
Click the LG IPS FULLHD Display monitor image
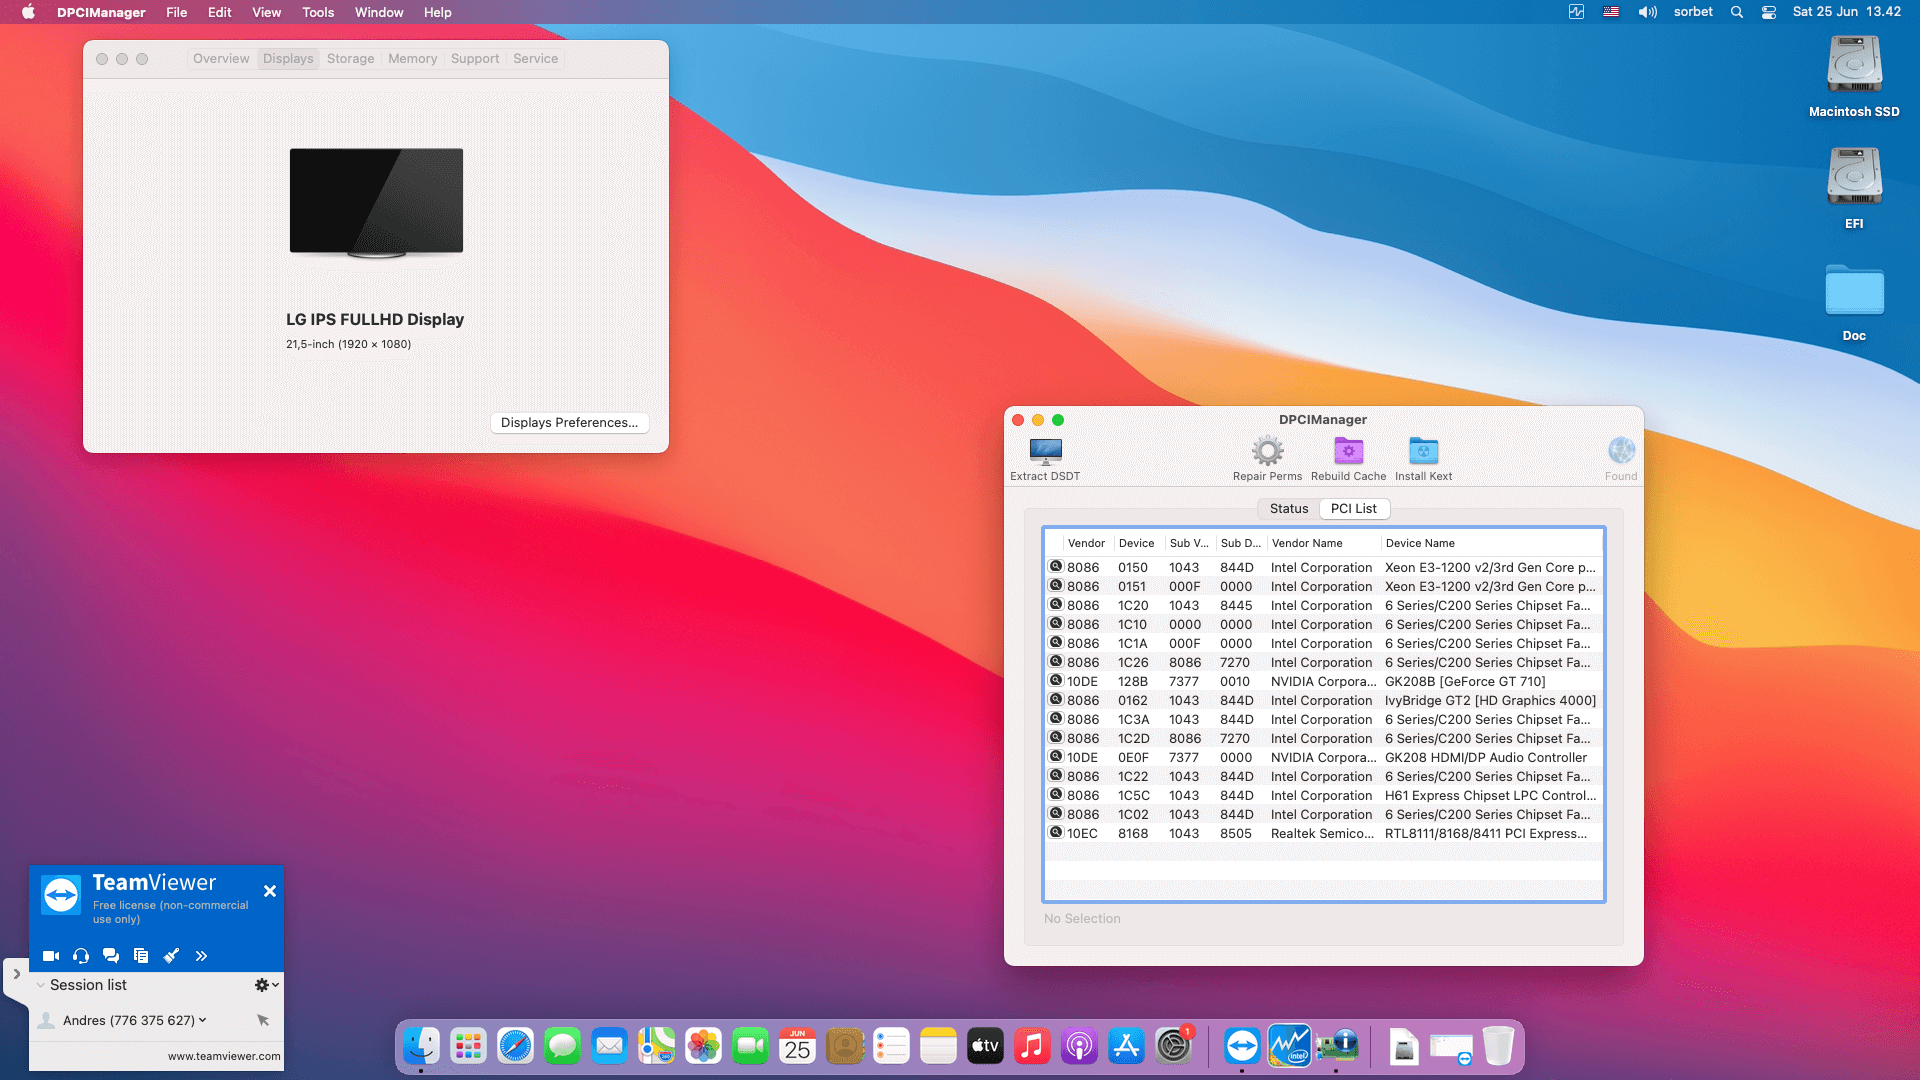click(376, 203)
